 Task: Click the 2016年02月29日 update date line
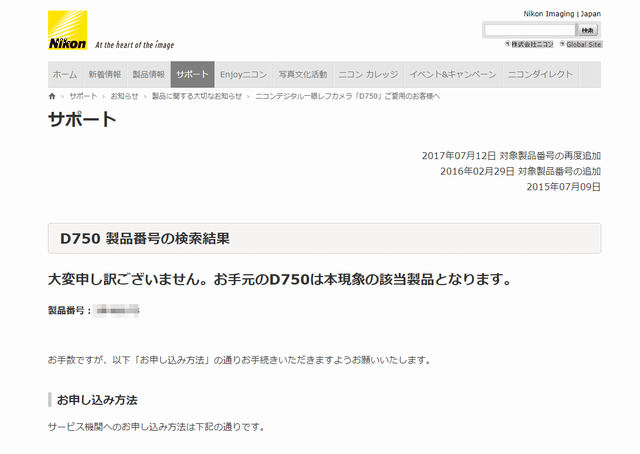pyautogui.click(x=520, y=171)
